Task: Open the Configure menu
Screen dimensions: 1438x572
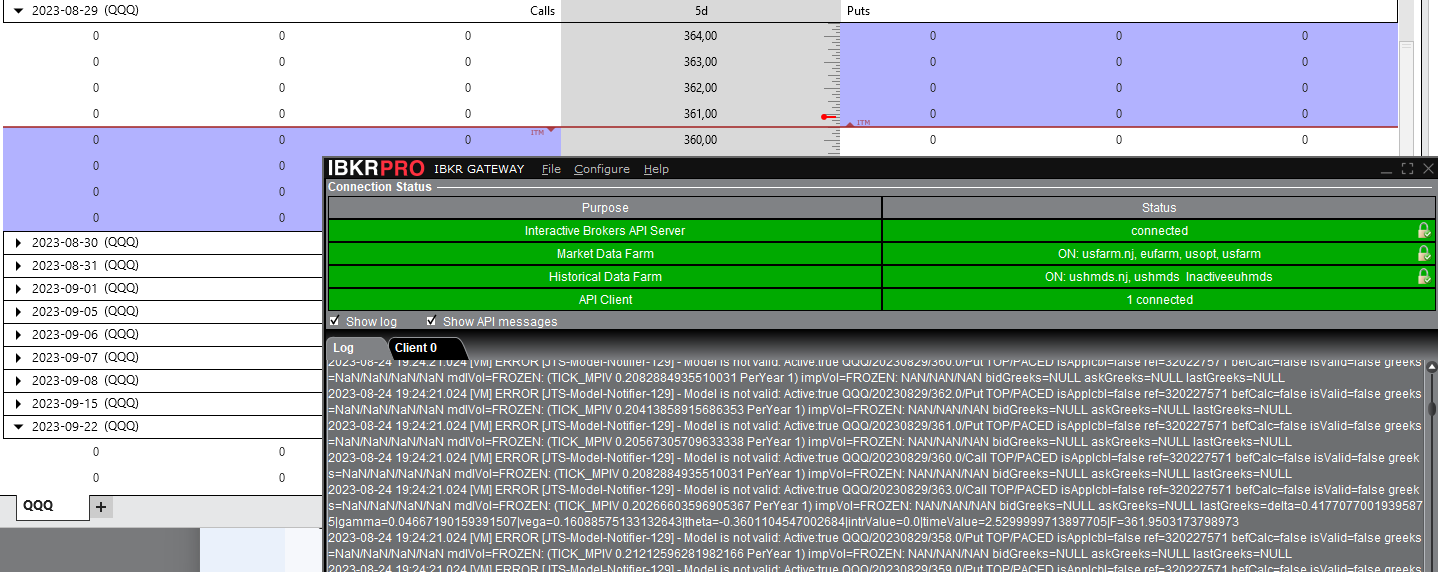Action: point(602,169)
